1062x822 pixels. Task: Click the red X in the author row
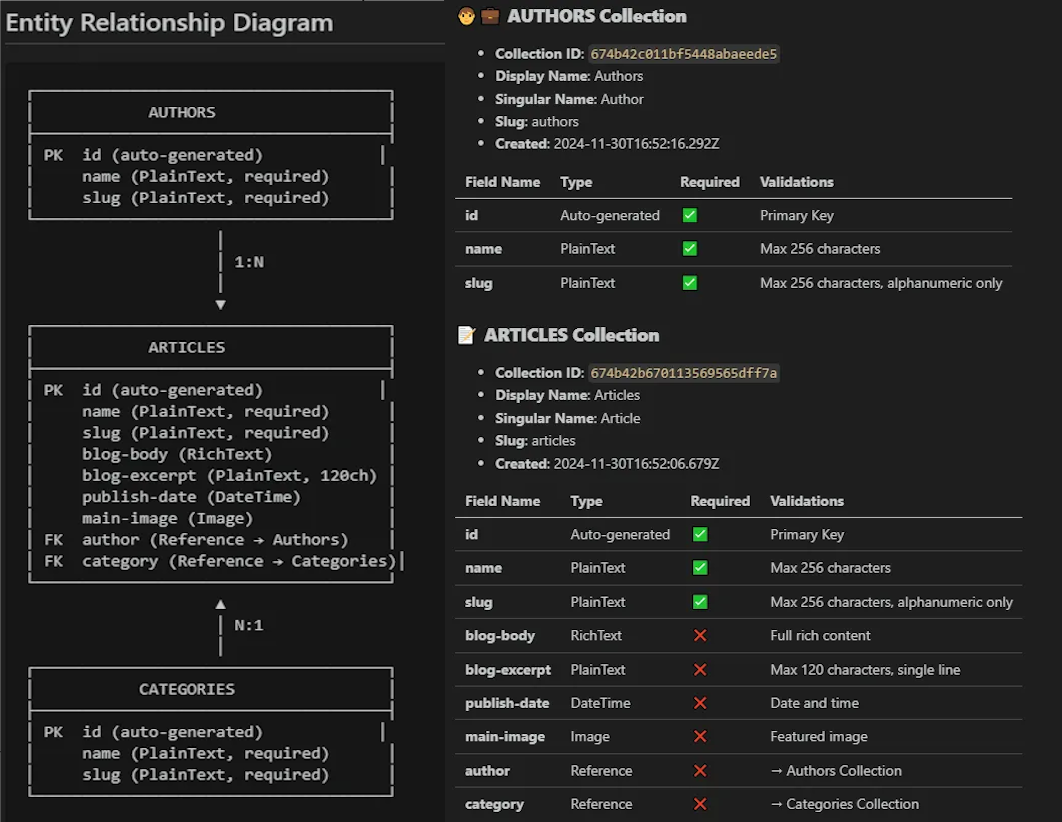700,771
